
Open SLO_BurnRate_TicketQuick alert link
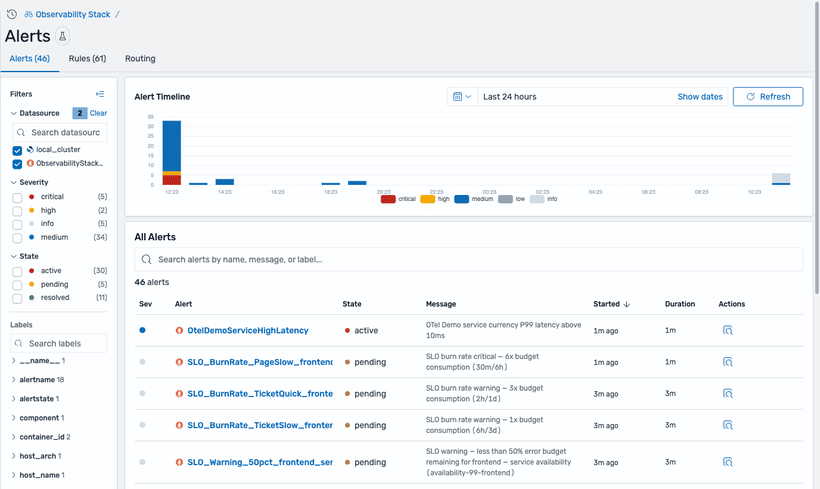pyautogui.click(x=260, y=393)
